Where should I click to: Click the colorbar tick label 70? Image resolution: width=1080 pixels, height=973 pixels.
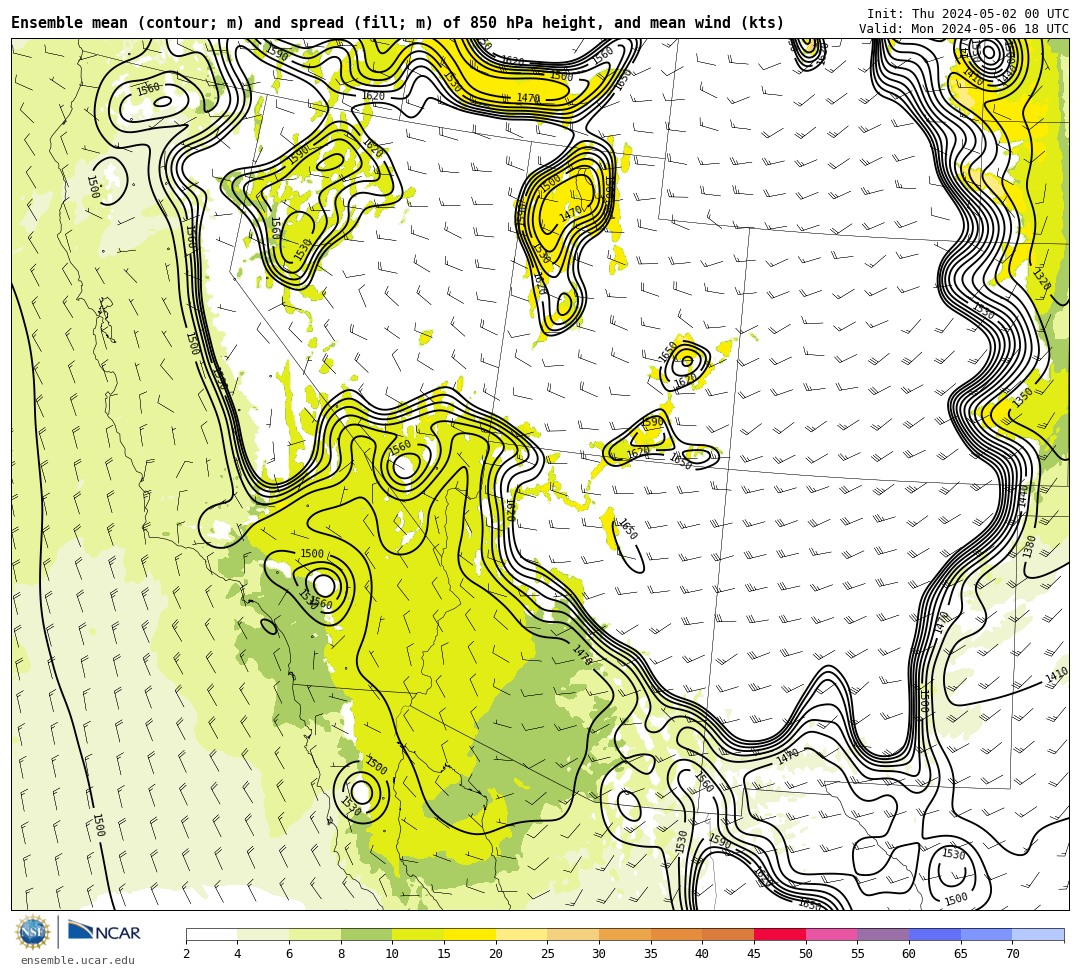click(x=1012, y=954)
